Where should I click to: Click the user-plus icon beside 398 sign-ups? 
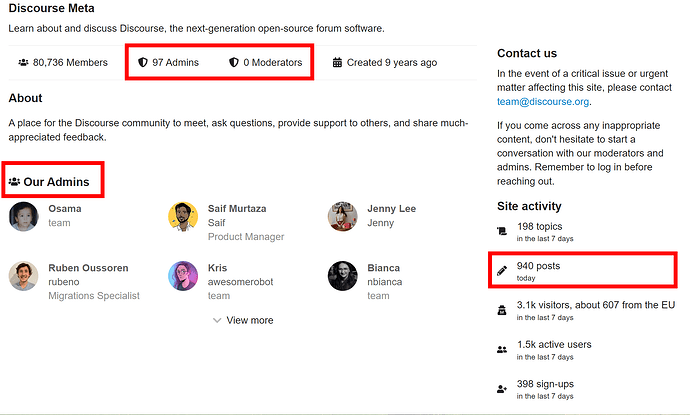pos(502,389)
